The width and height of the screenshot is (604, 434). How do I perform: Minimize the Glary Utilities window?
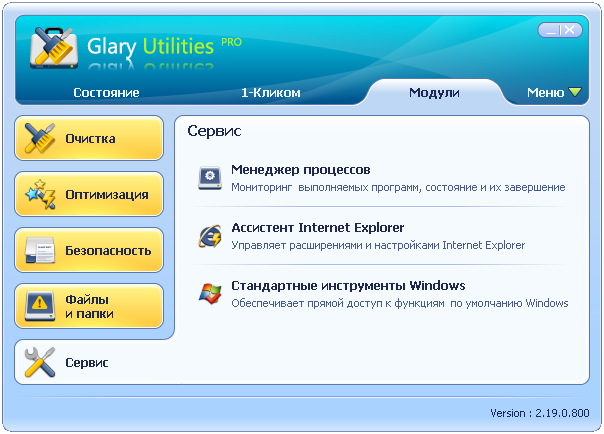tap(551, 30)
